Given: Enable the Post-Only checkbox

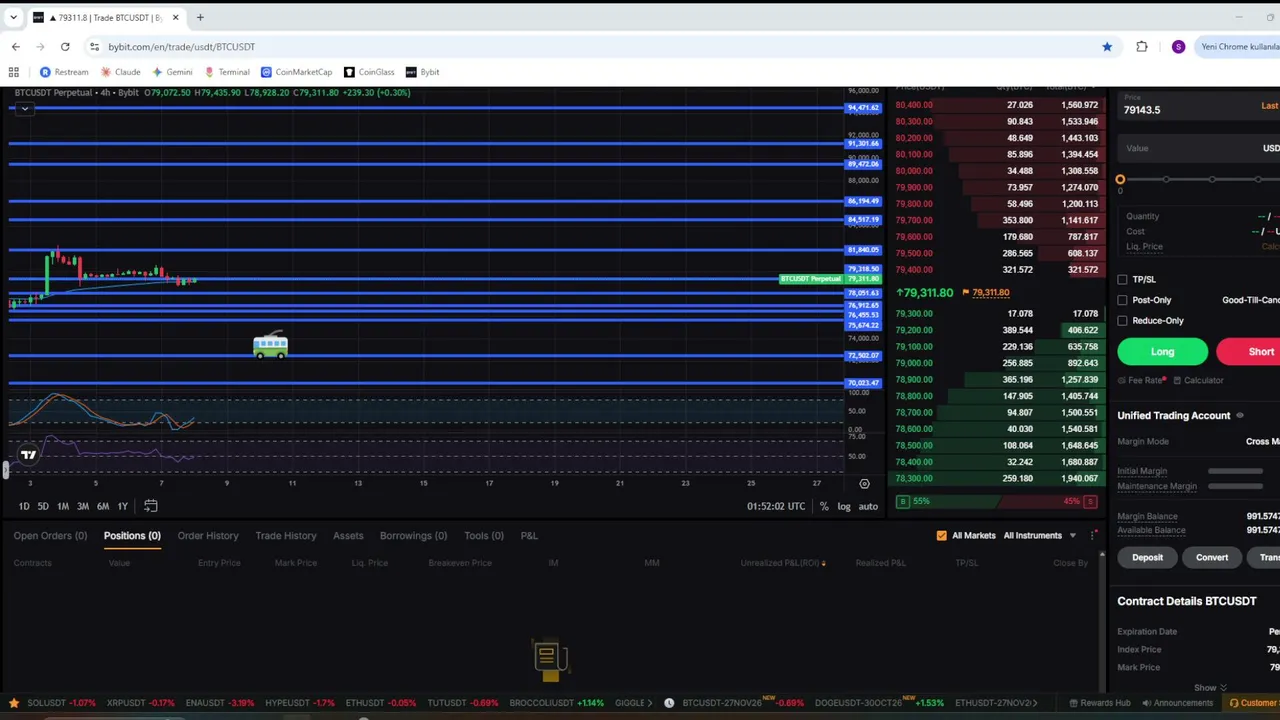Looking at the screenshot, I should tap(1122, 300).
